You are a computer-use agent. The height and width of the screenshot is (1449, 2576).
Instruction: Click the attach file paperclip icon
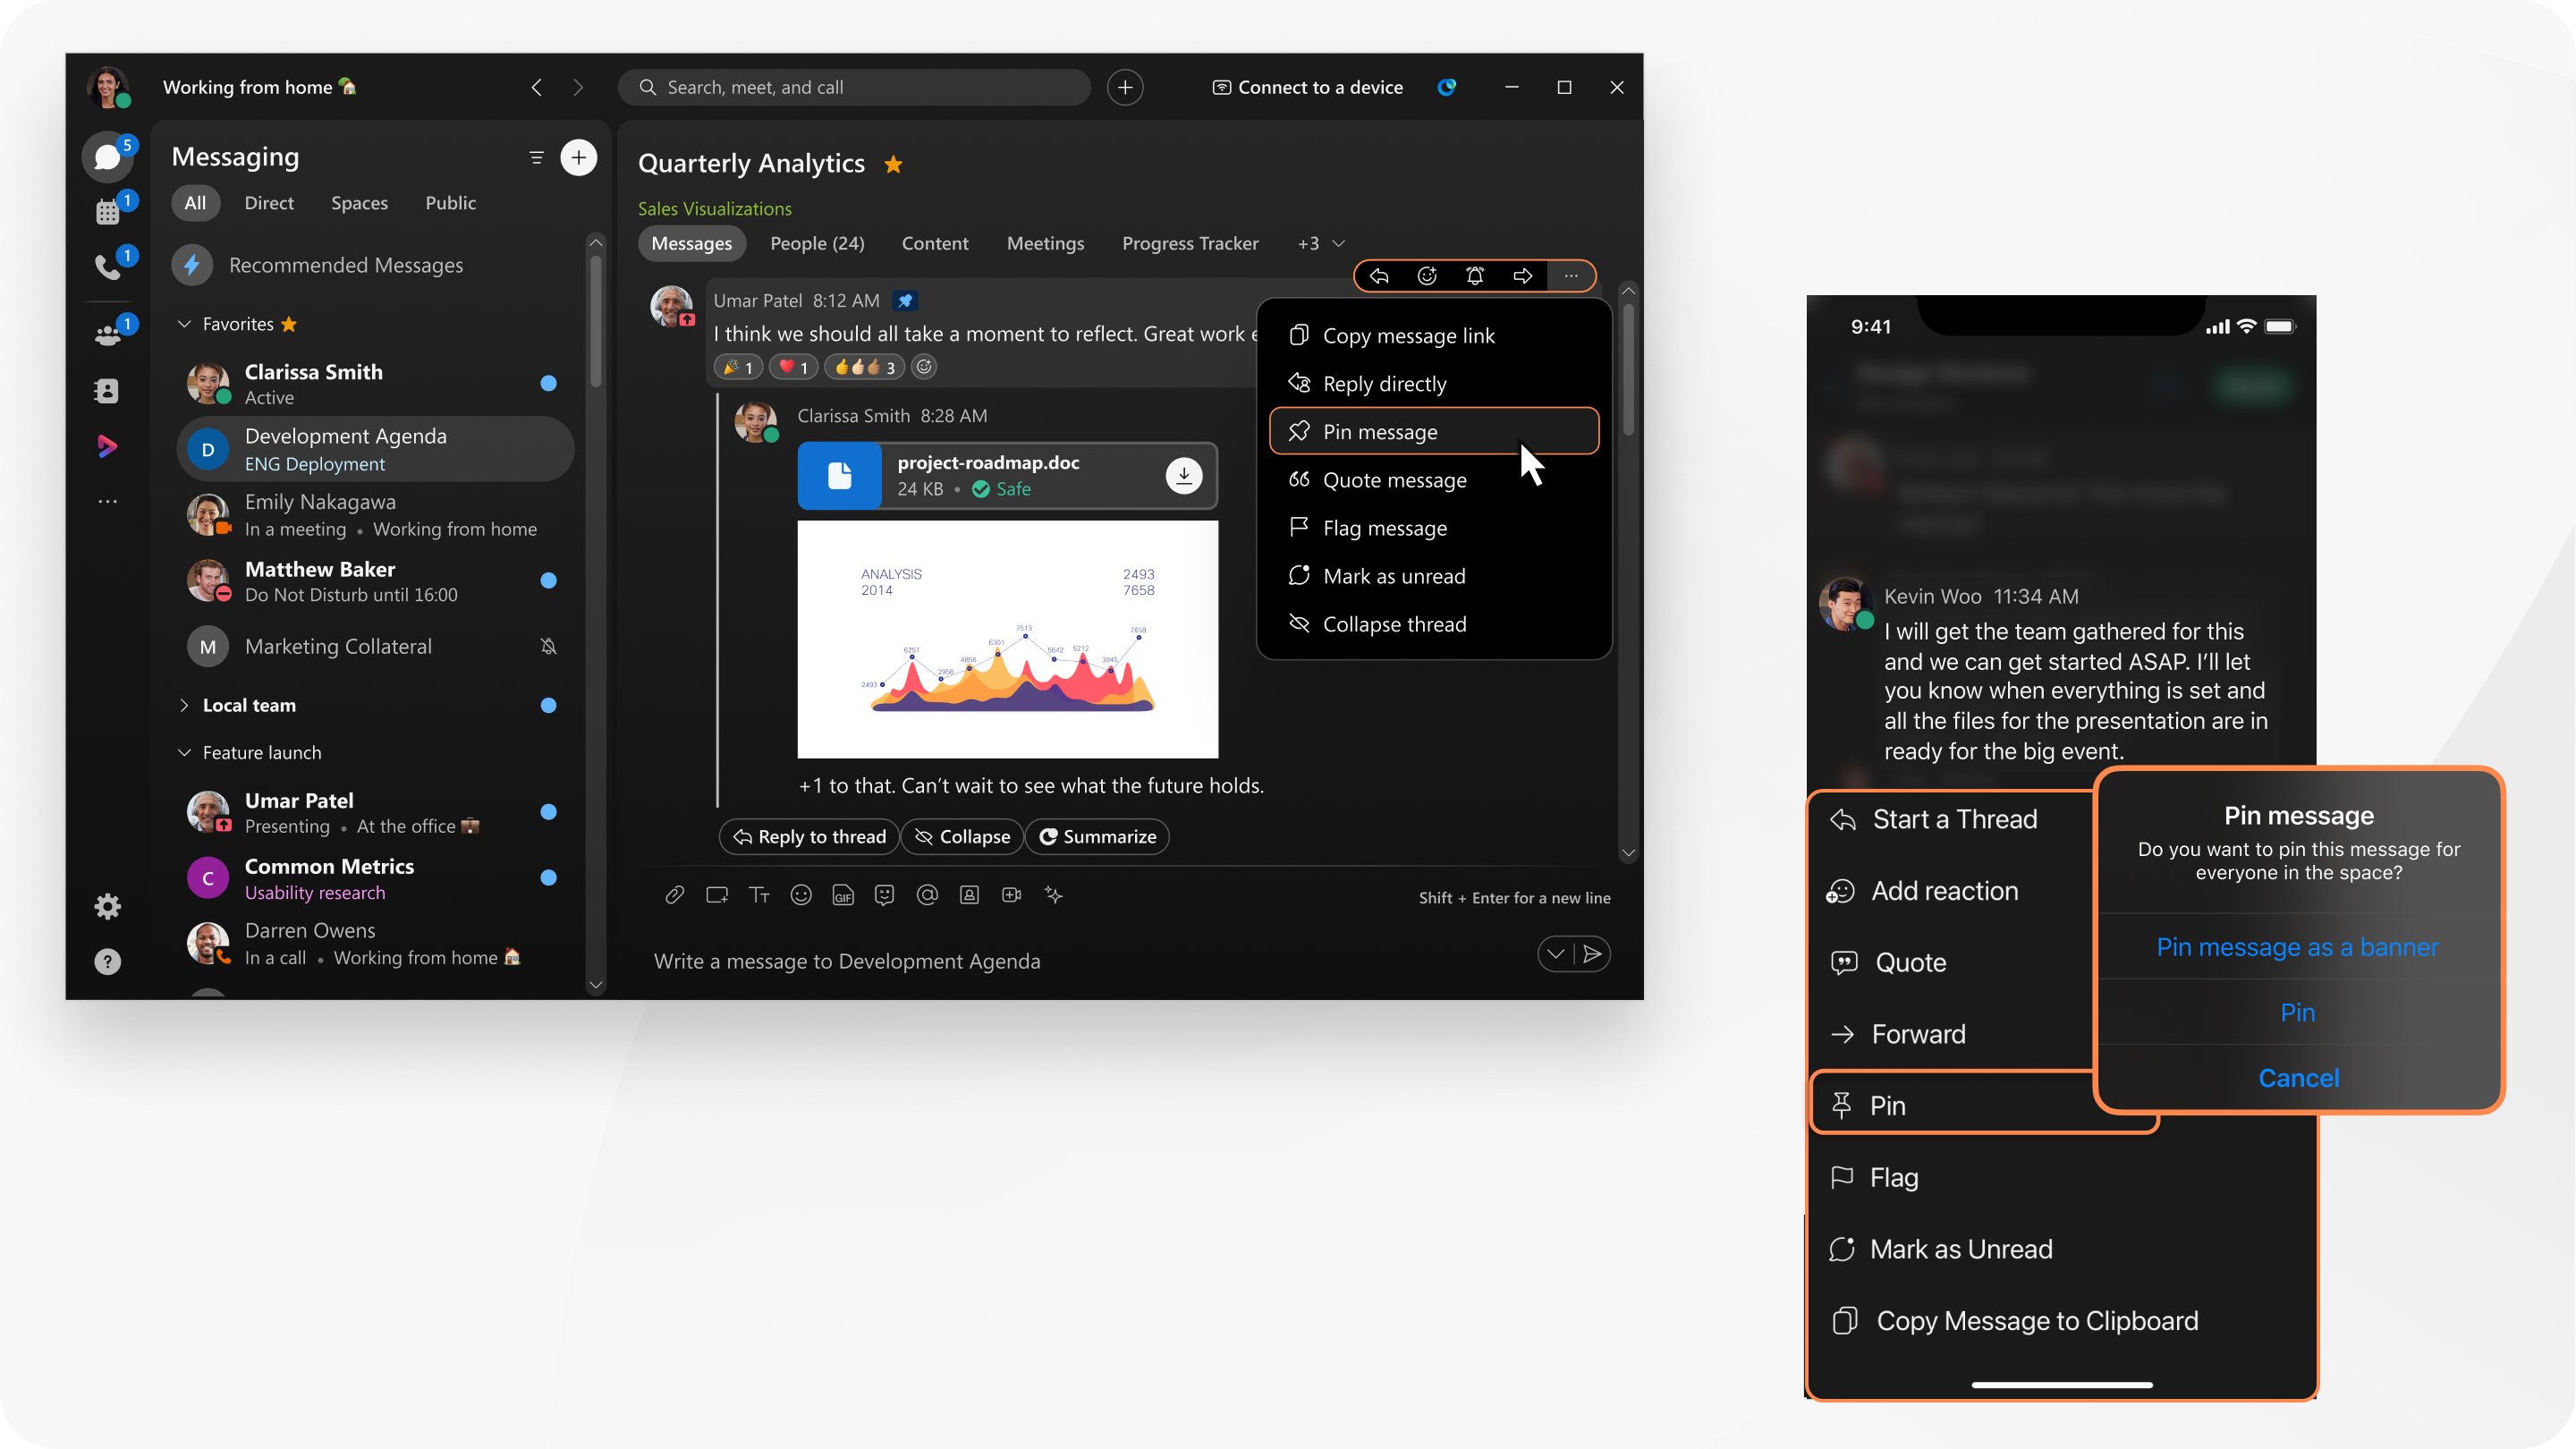[673, 895]
